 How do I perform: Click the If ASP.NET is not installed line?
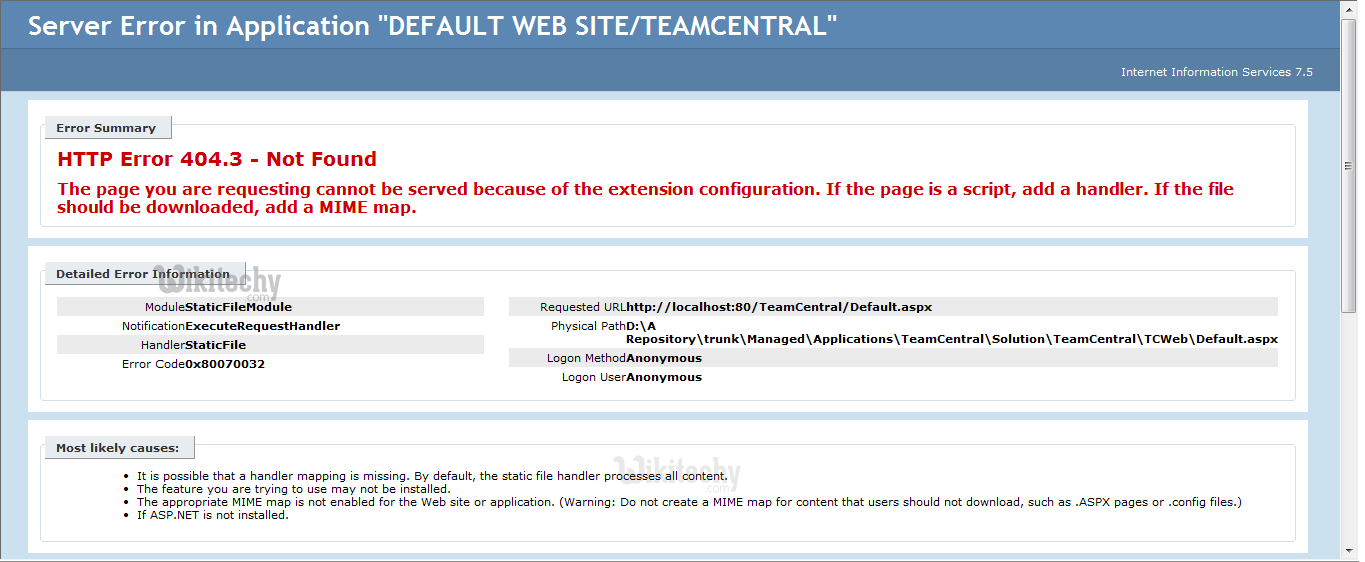[213, 515]
